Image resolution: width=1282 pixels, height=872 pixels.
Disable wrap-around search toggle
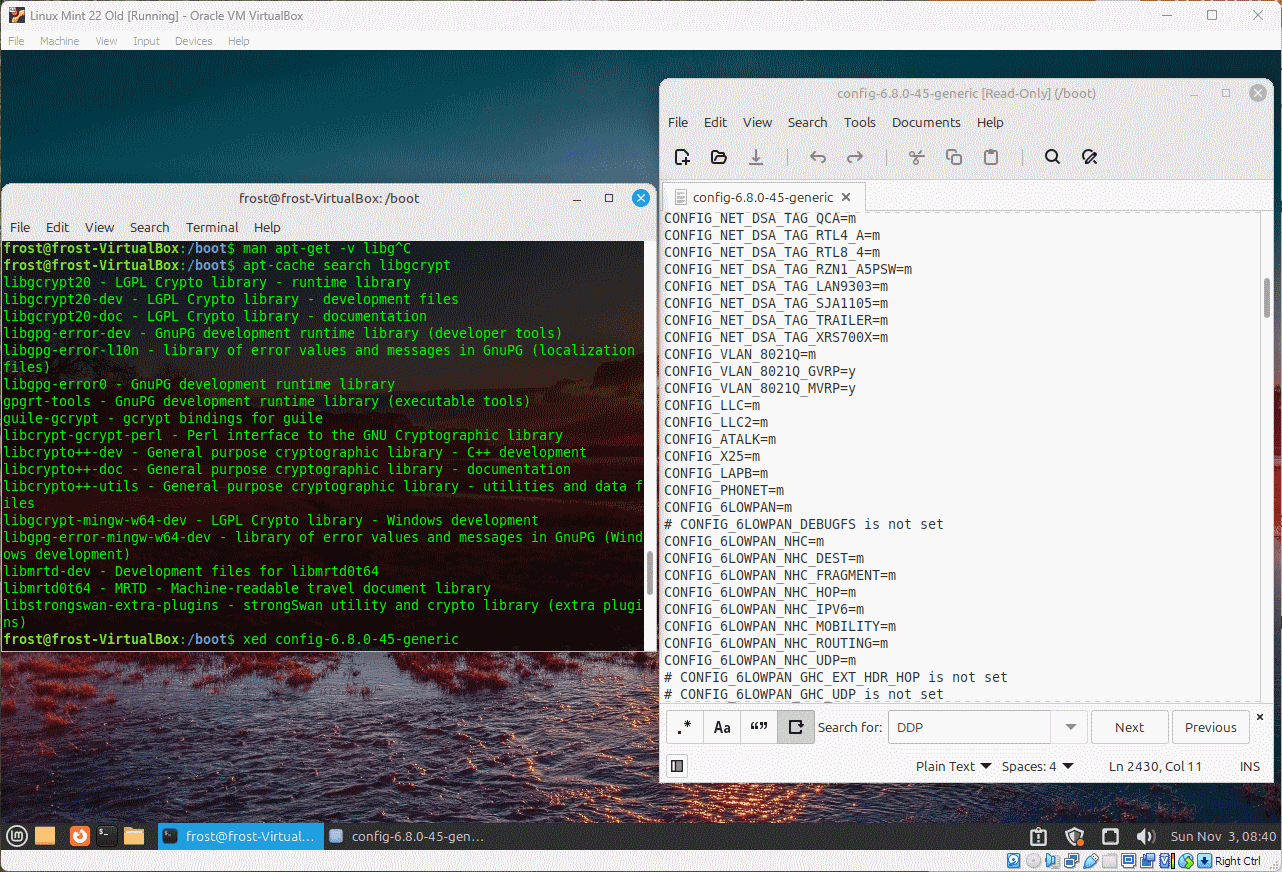tap(796, 727)
